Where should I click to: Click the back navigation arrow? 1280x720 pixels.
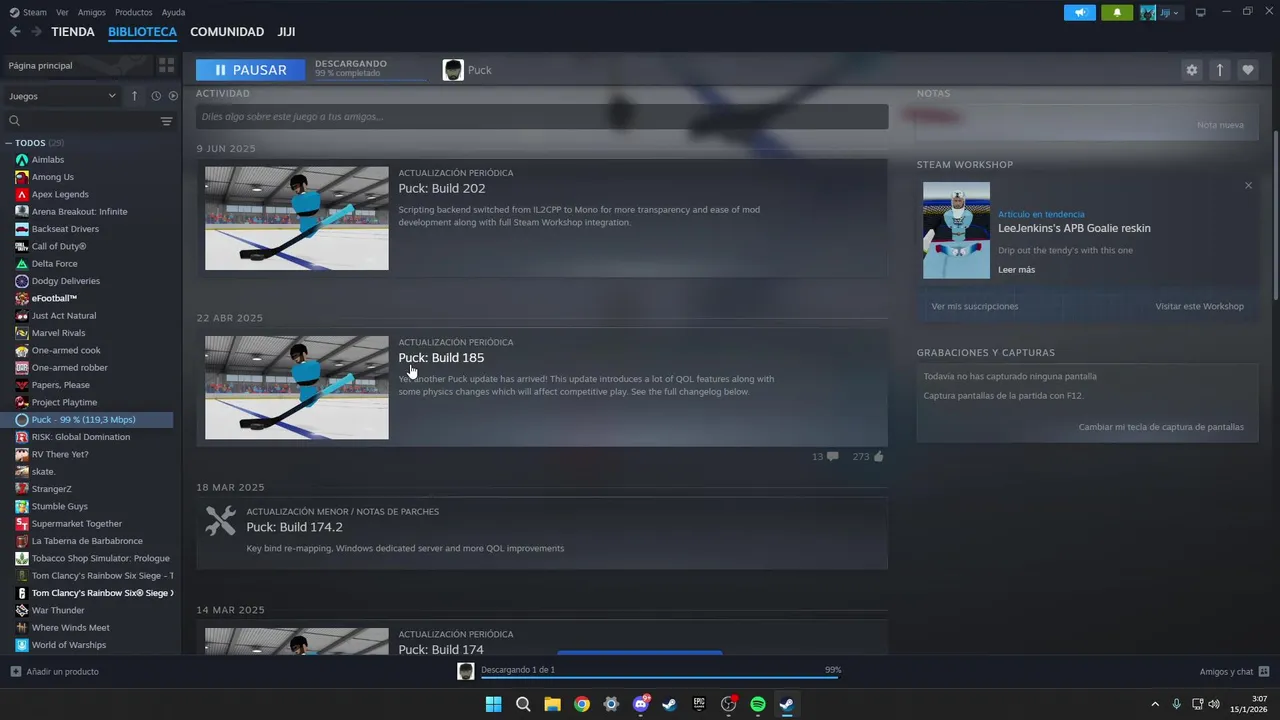point(15,32)
